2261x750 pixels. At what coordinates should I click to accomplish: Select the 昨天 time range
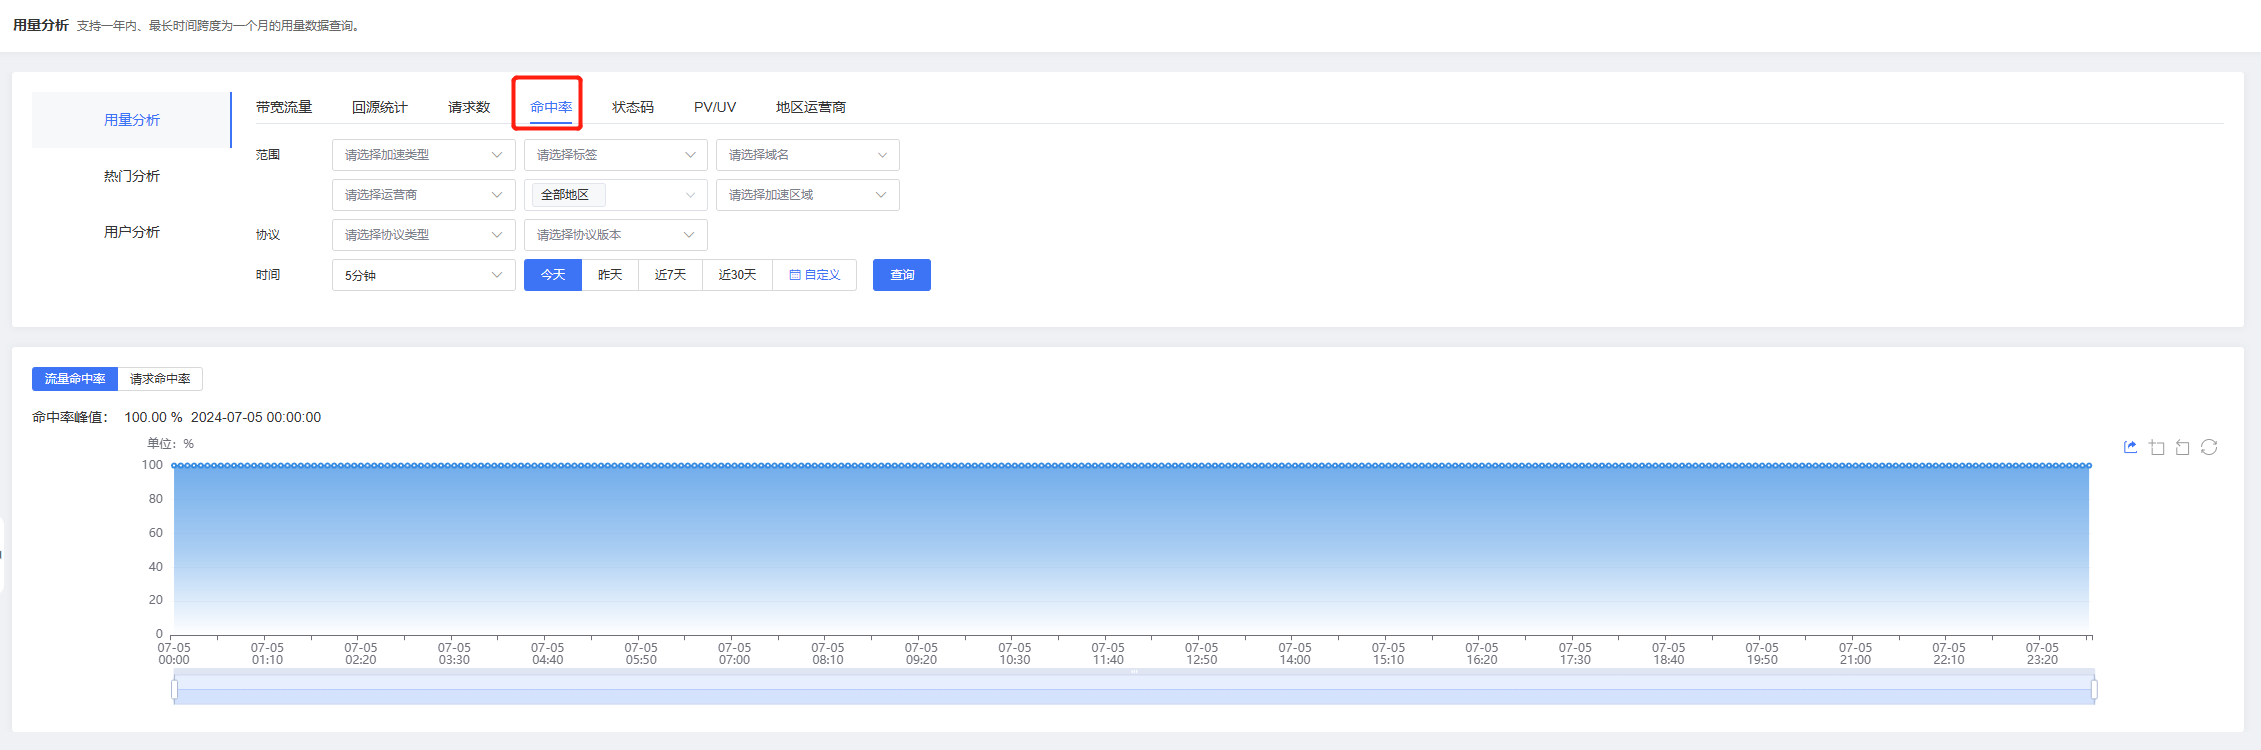(x=610, y=275)
